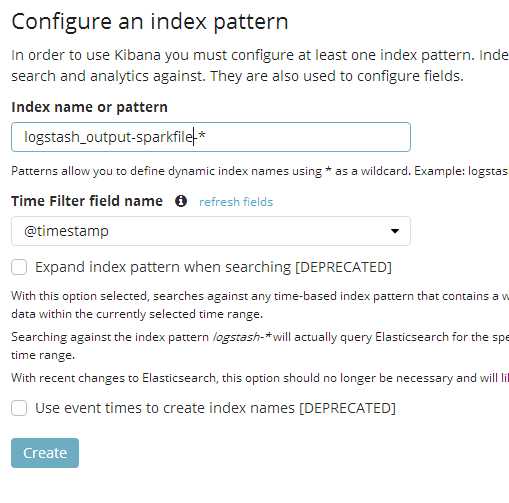Click the 'Time Filter field name' label
Viewport: 509px width, 503px height.
87,201
